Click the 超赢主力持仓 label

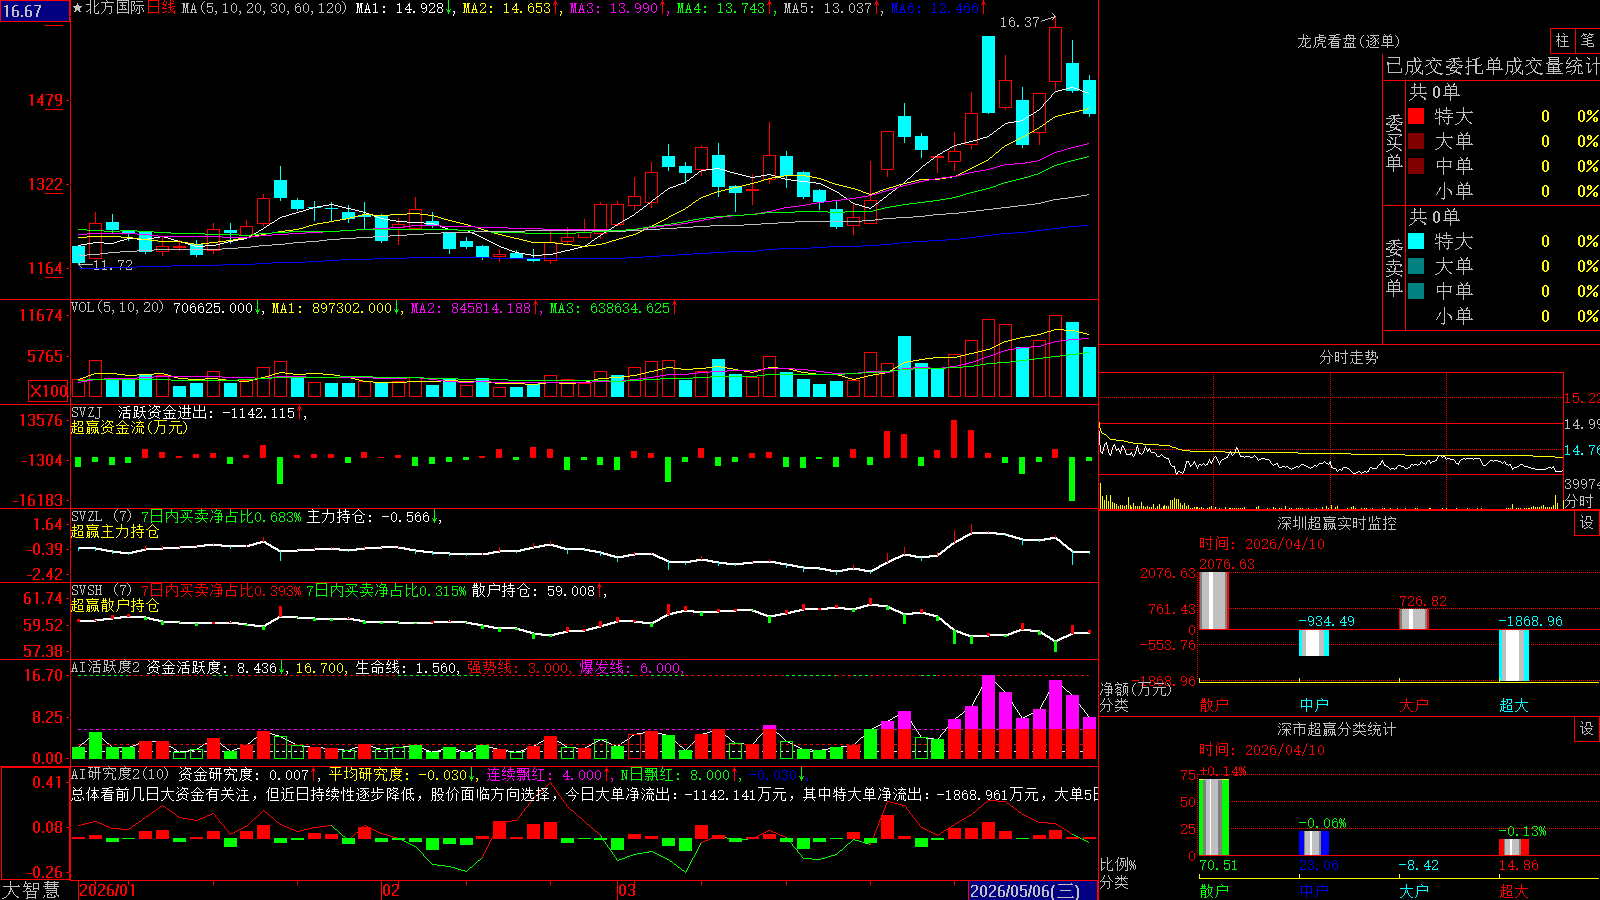click(115, 532)
